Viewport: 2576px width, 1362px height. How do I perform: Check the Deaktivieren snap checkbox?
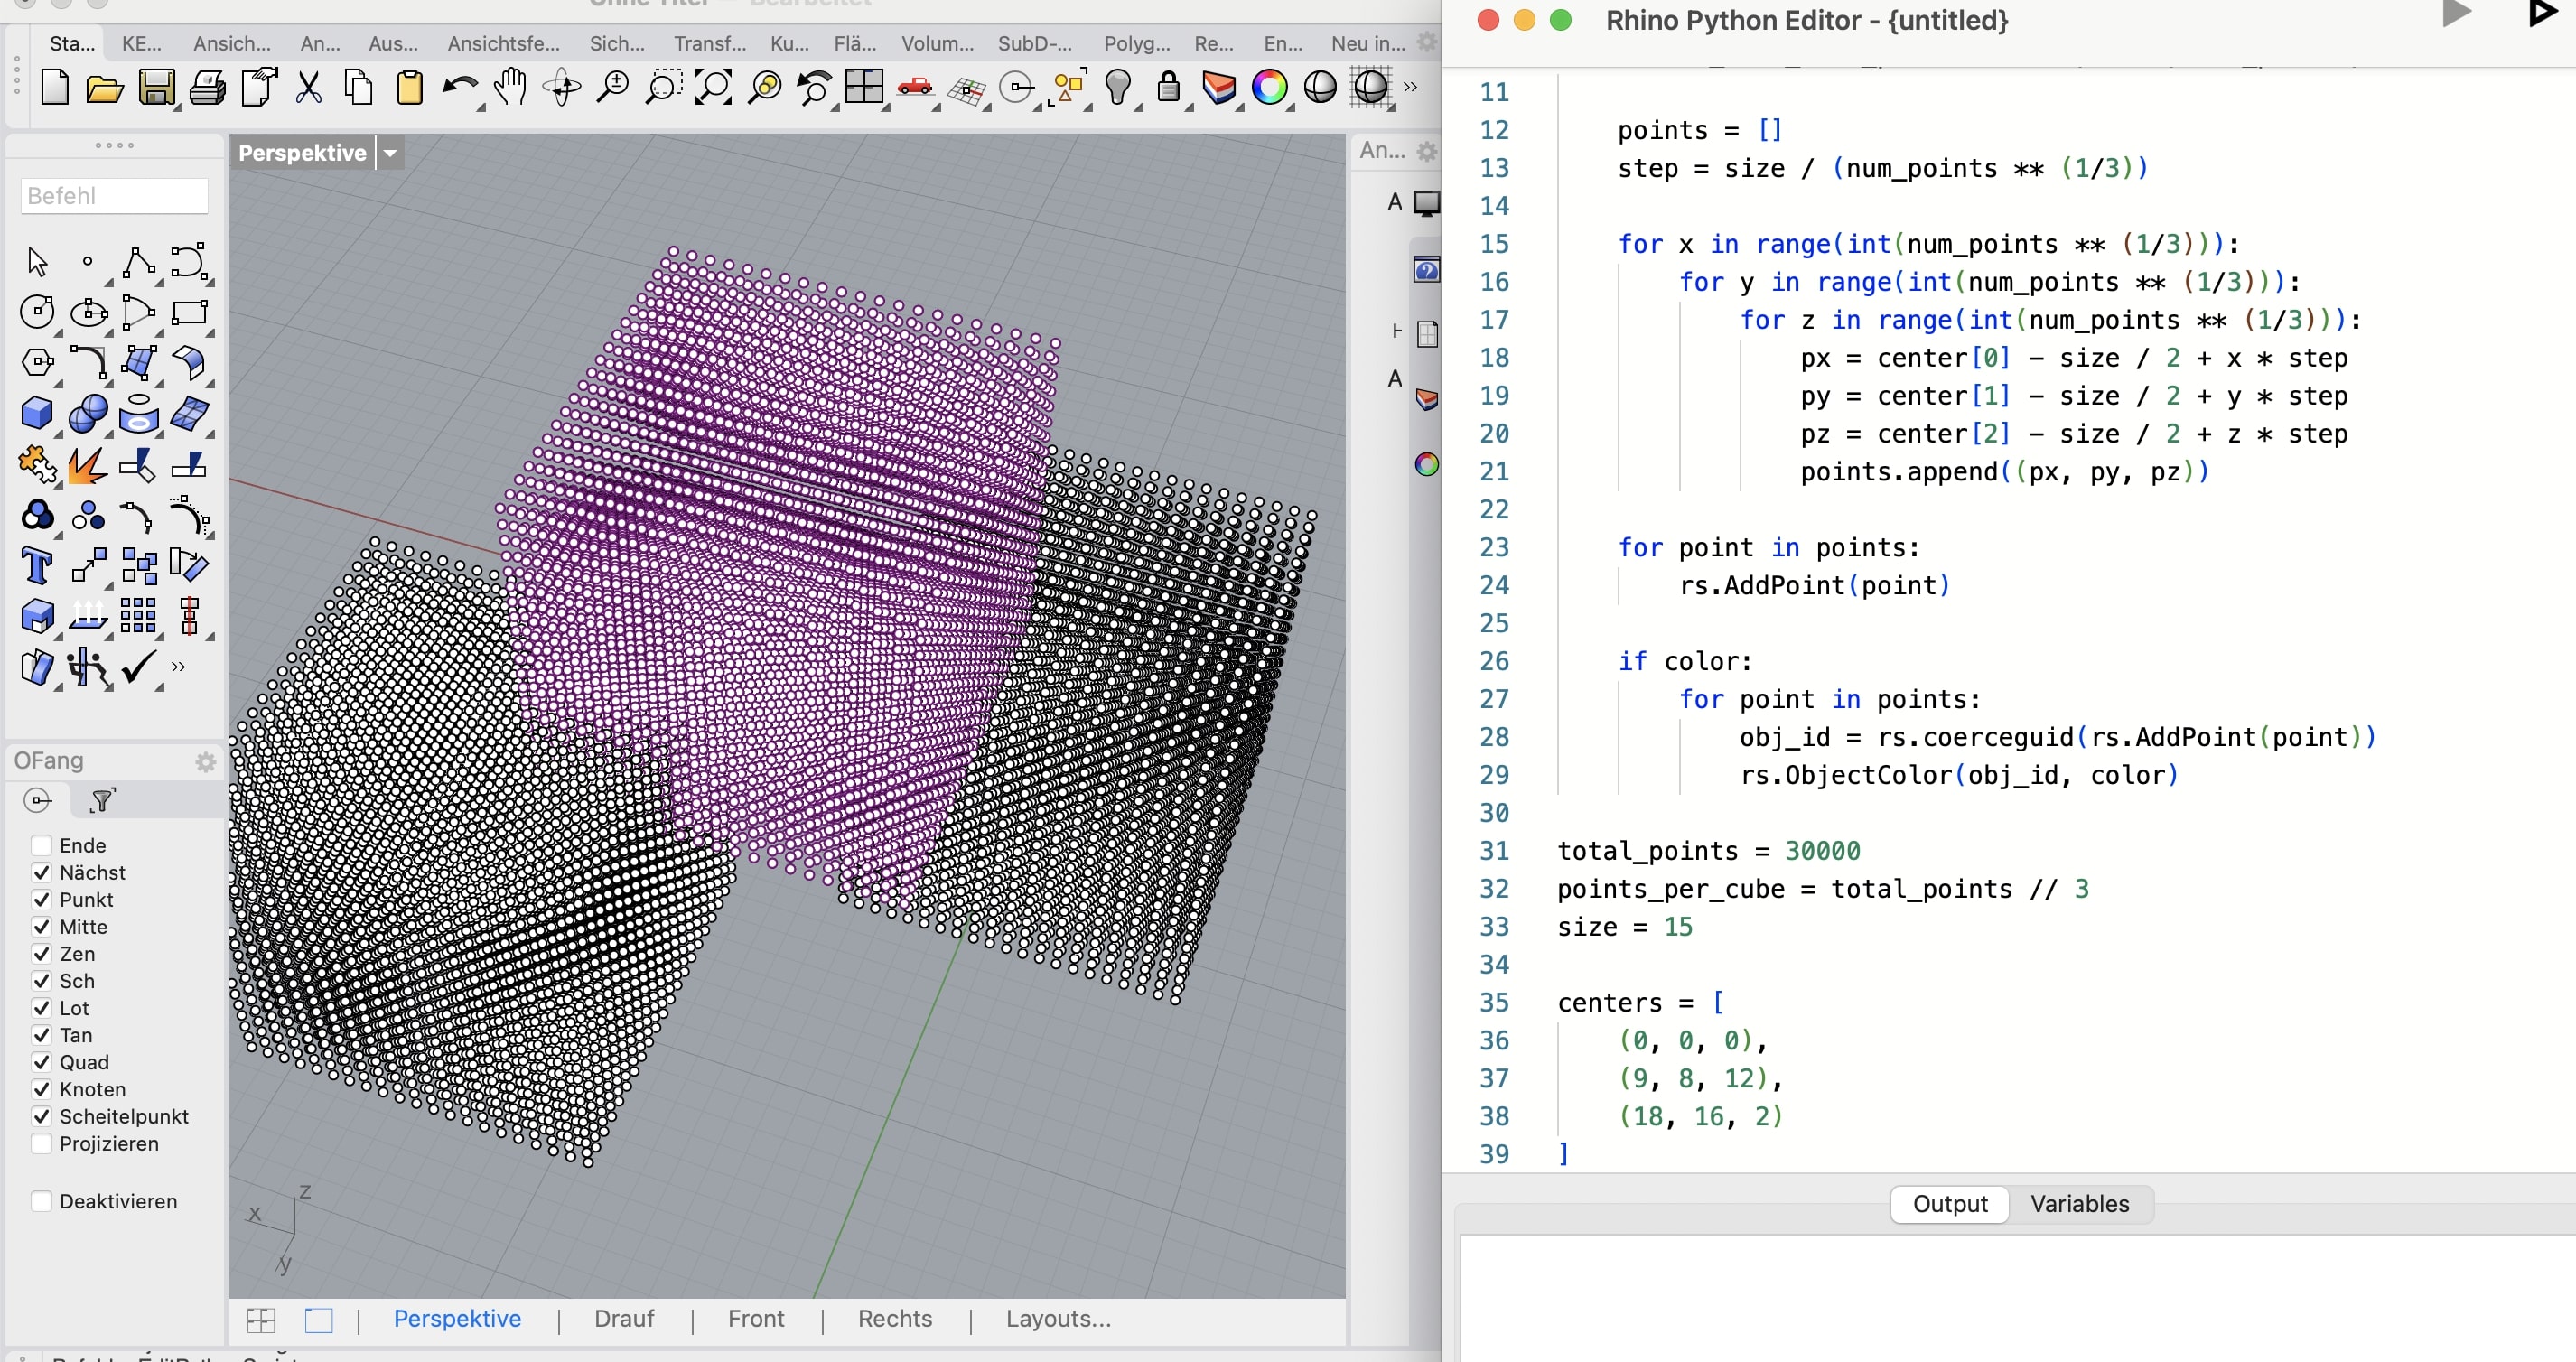[41, 1201]
